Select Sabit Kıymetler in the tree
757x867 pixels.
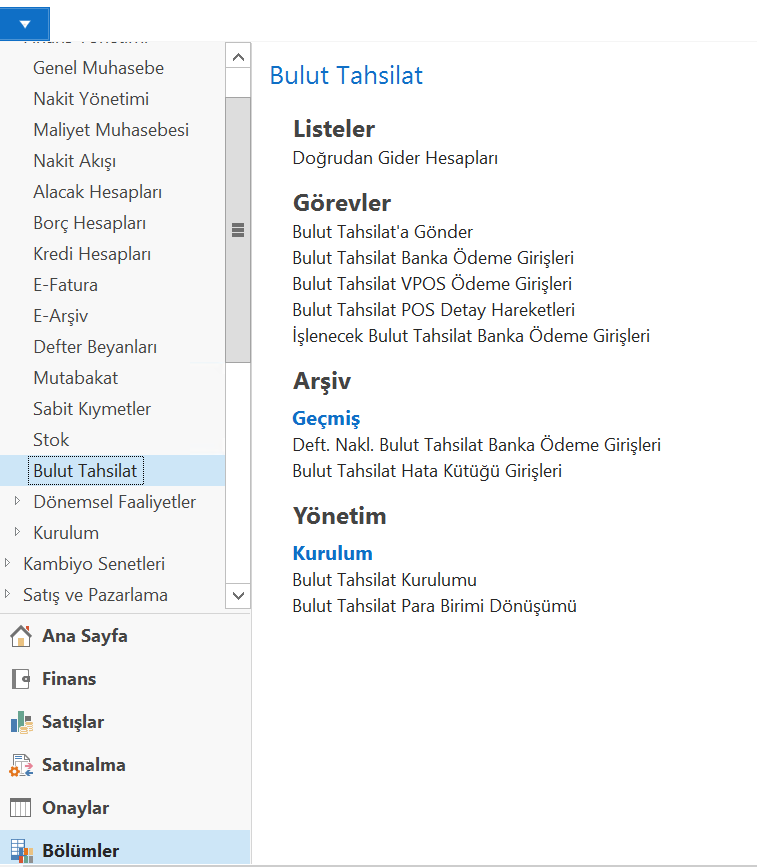pyautogui.click(x=92, y=409)
